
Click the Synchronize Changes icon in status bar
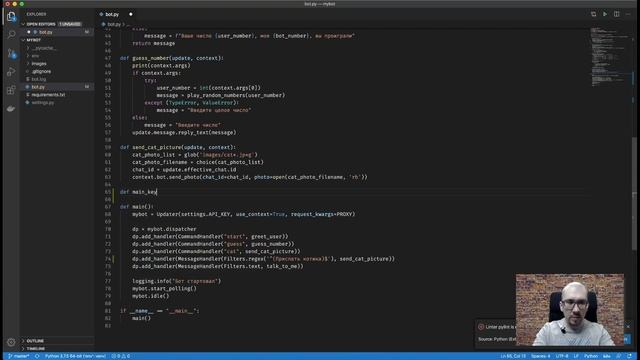[x=37, y=356]
